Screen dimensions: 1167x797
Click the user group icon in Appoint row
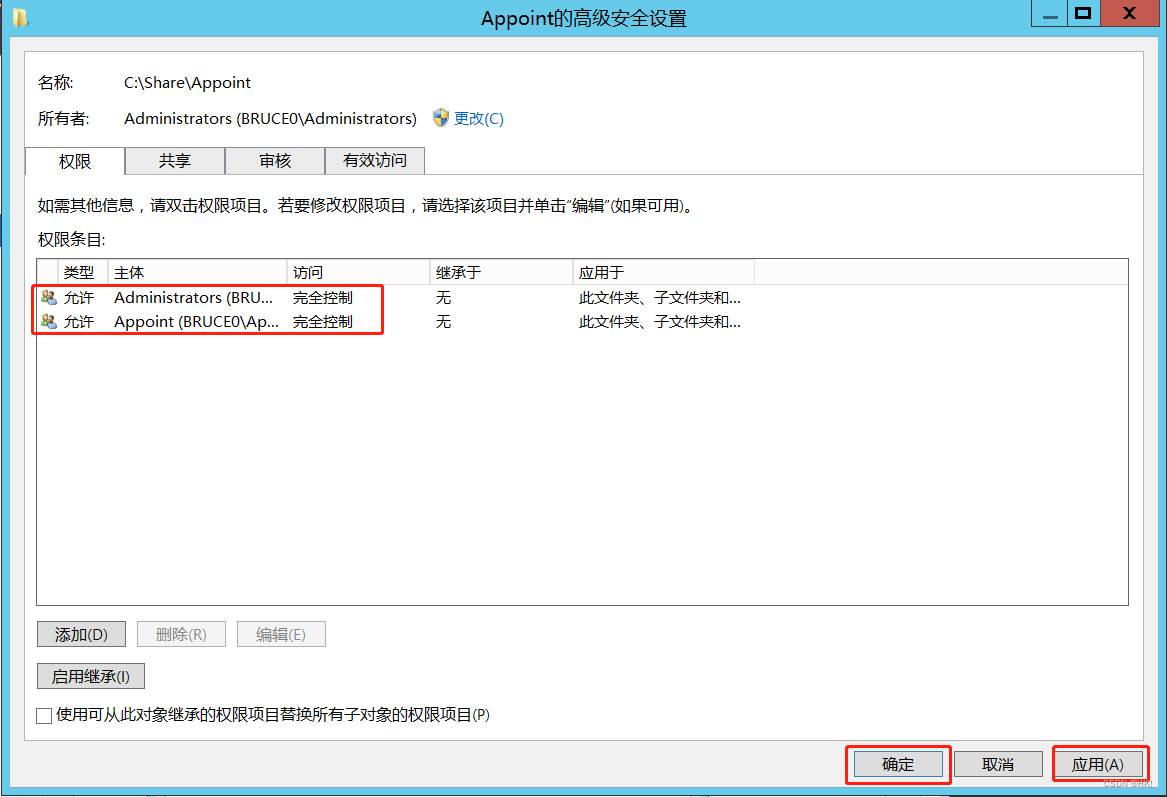coord(49,321)
